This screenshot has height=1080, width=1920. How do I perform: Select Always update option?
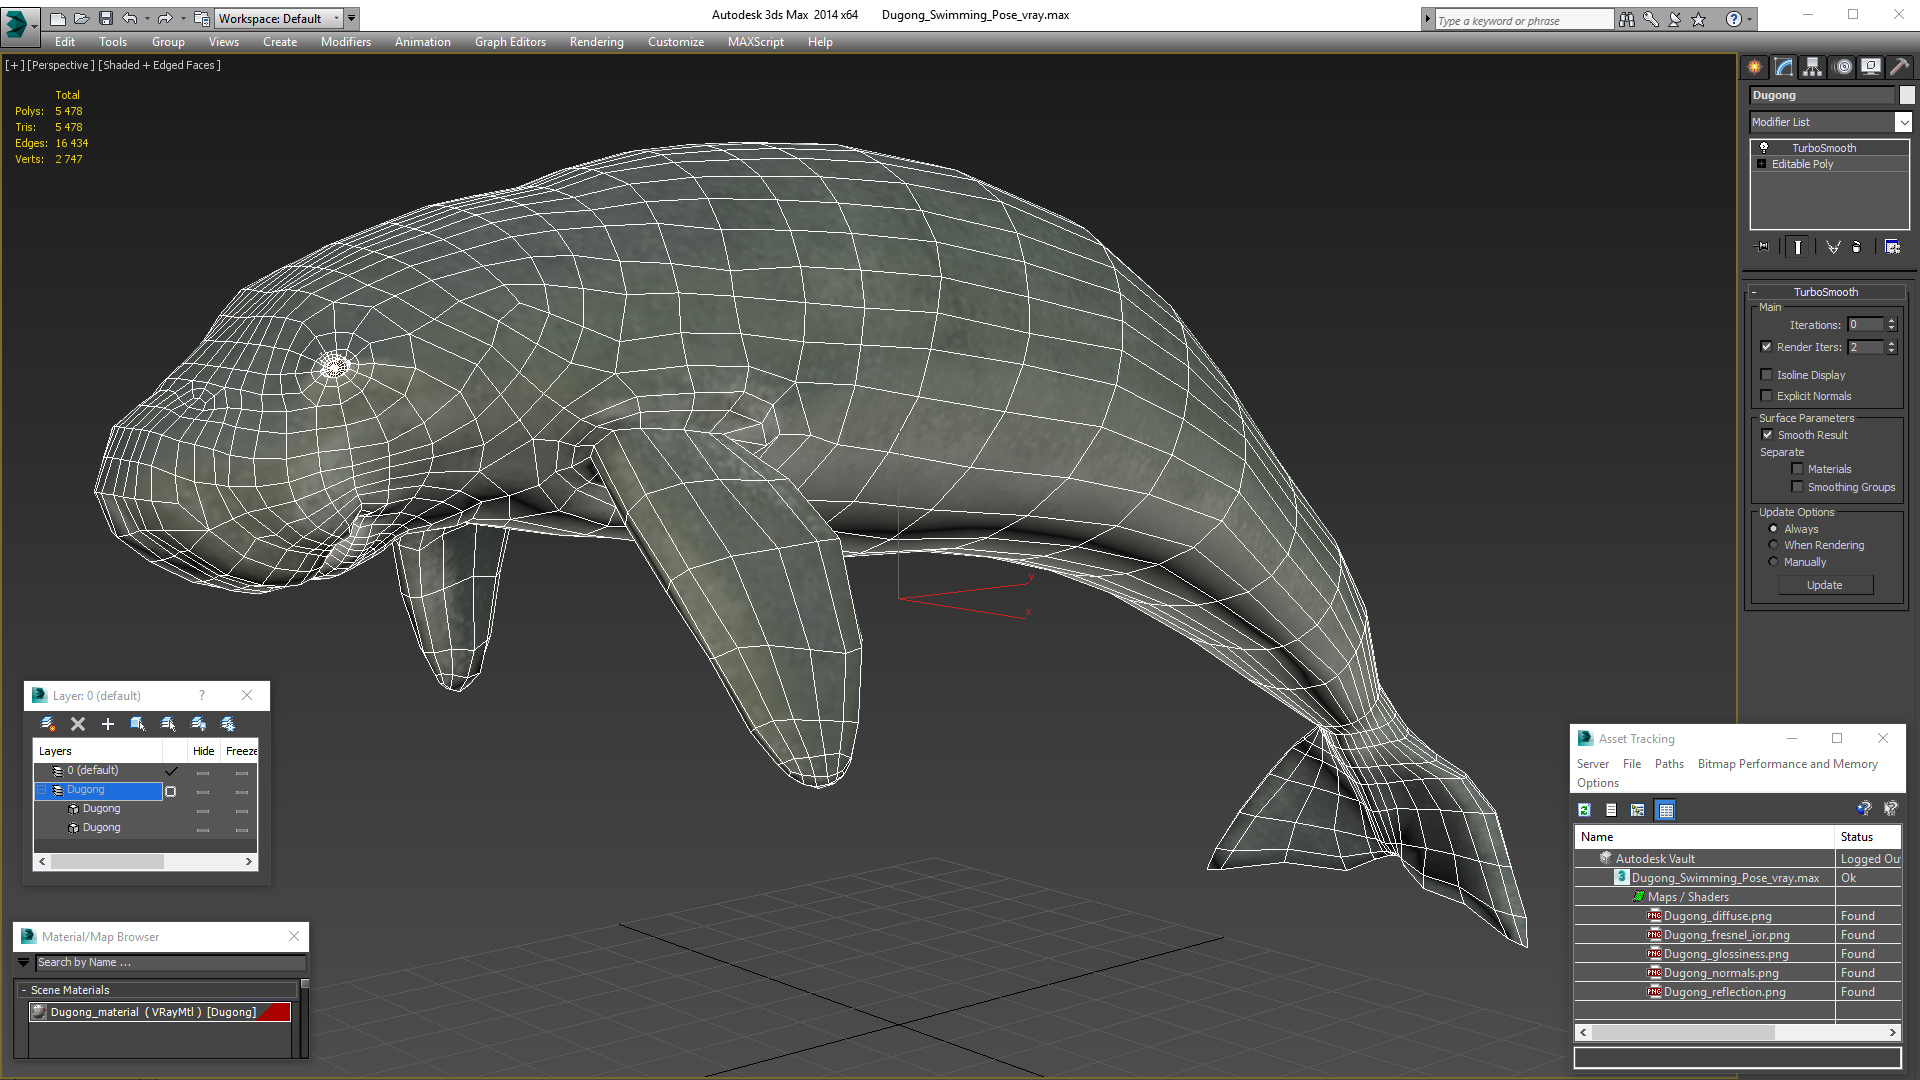(1773, 529)
